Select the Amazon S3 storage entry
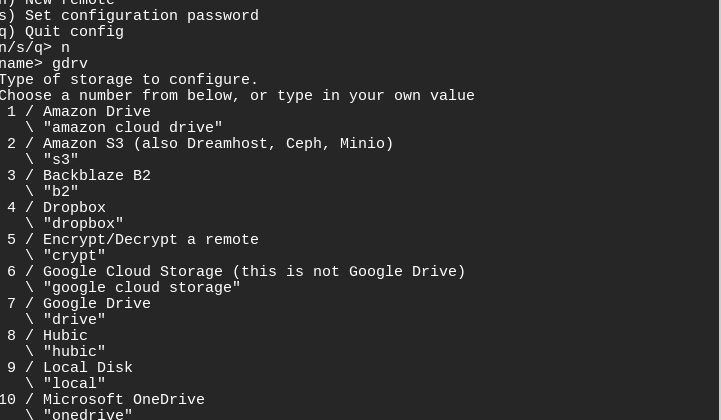Image resolution: width=721 pixels, height=420 pixels. pyautogui.click(x=217, y=143)
